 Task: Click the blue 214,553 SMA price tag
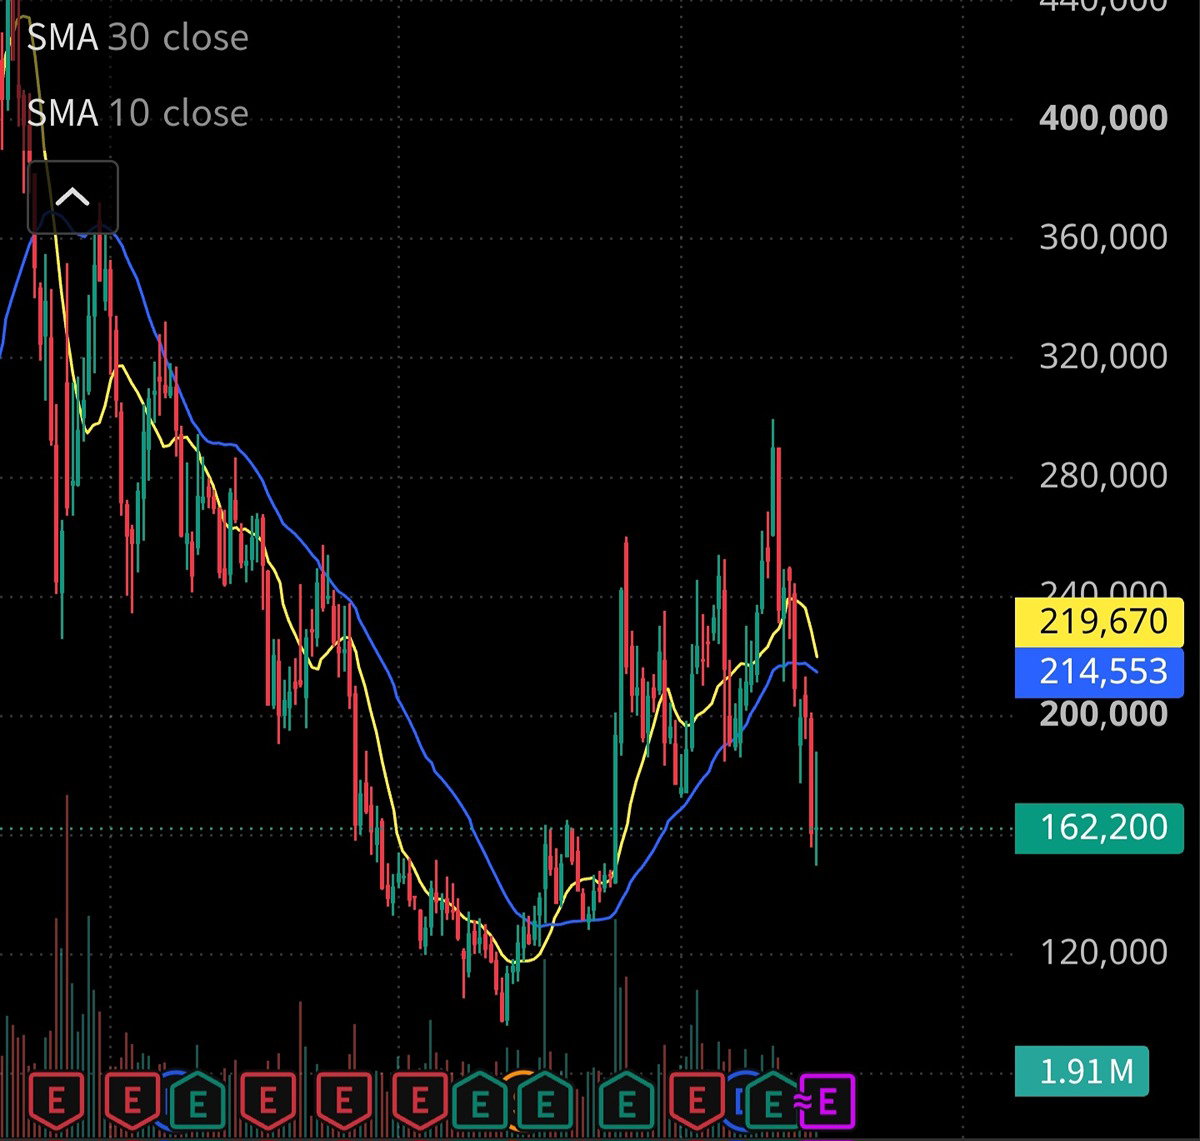pos(1099,671)
